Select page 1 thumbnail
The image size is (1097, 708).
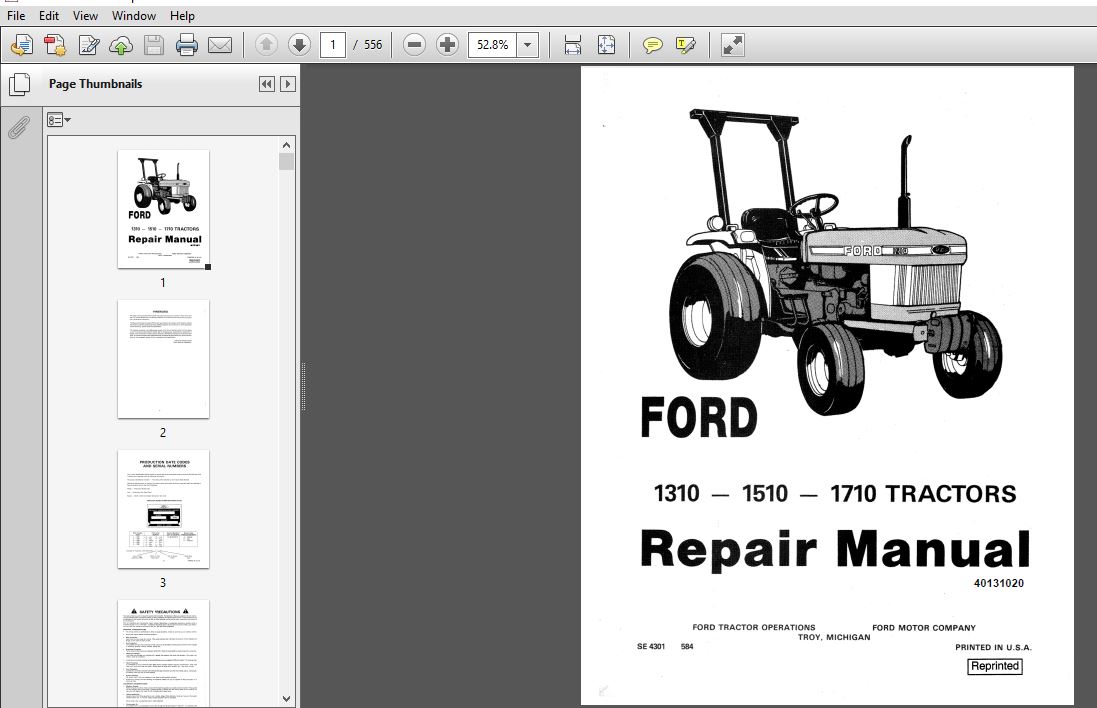pyautogui.click(x=164, y=209)
